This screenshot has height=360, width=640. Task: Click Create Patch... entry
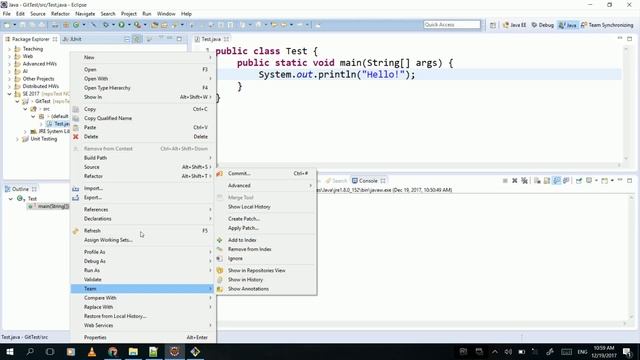[x=266, y=219]
